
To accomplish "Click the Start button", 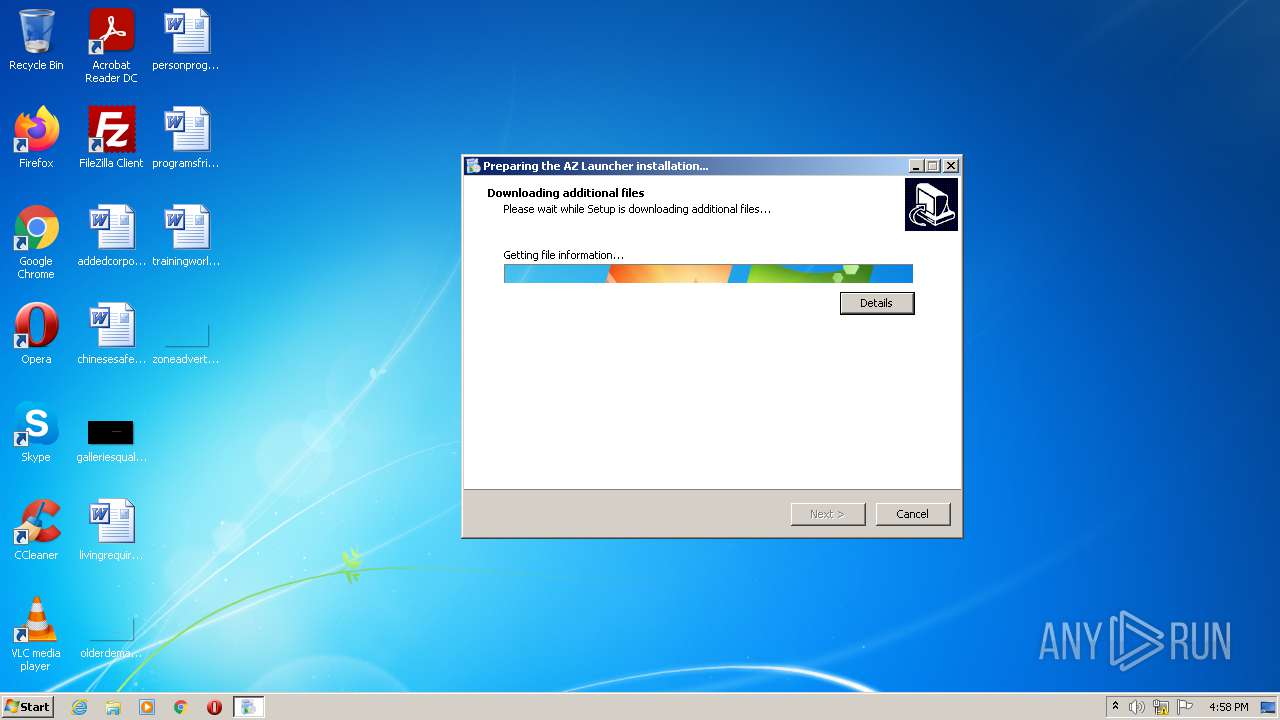I will click(27, 707).
